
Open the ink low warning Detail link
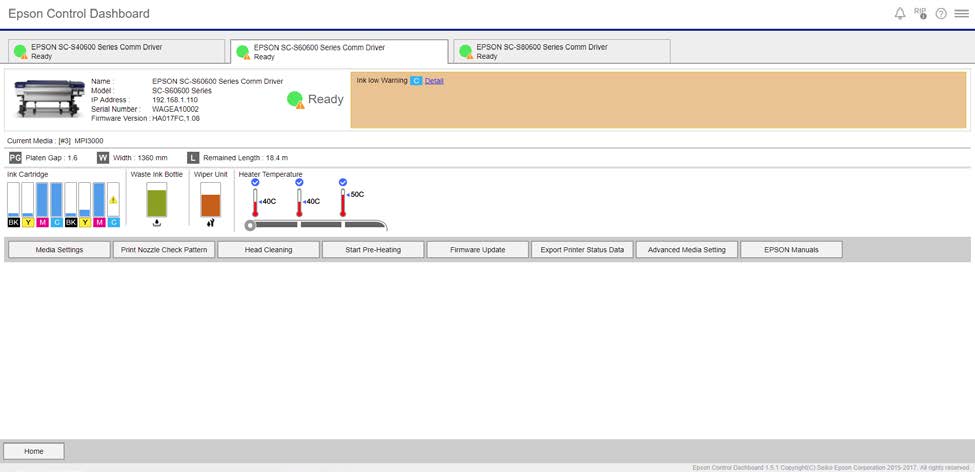coord(434,80)
